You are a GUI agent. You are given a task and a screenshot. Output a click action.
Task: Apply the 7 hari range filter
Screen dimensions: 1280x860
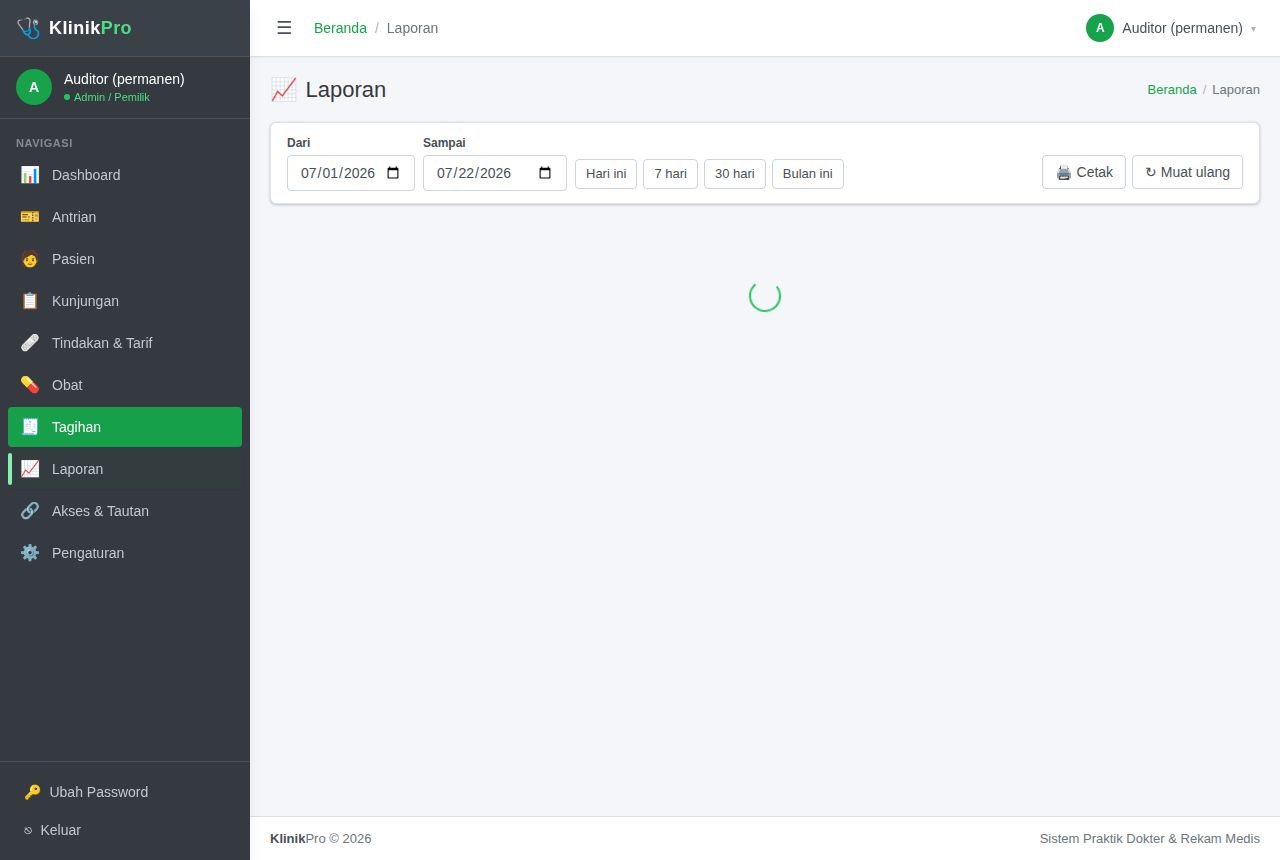670,174
